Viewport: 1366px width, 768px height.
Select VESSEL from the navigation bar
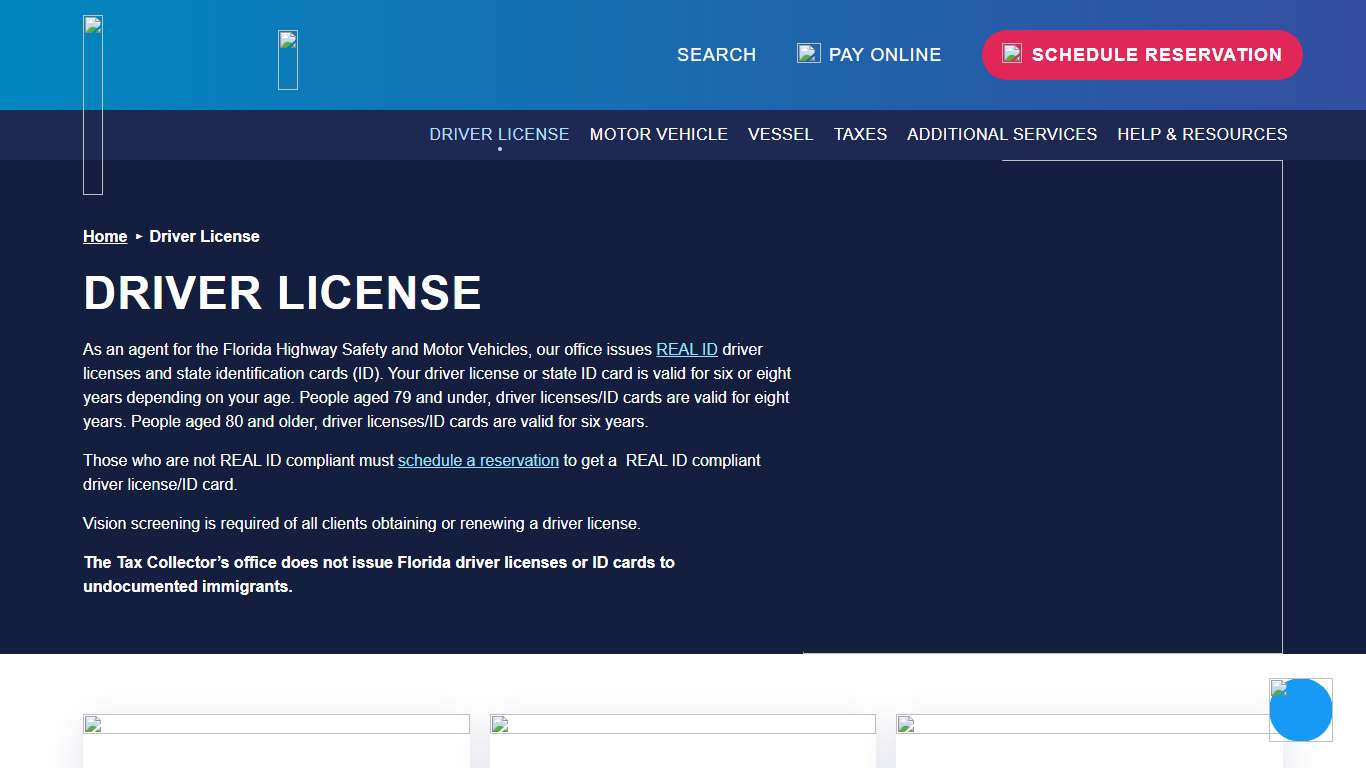pos(781,134)
